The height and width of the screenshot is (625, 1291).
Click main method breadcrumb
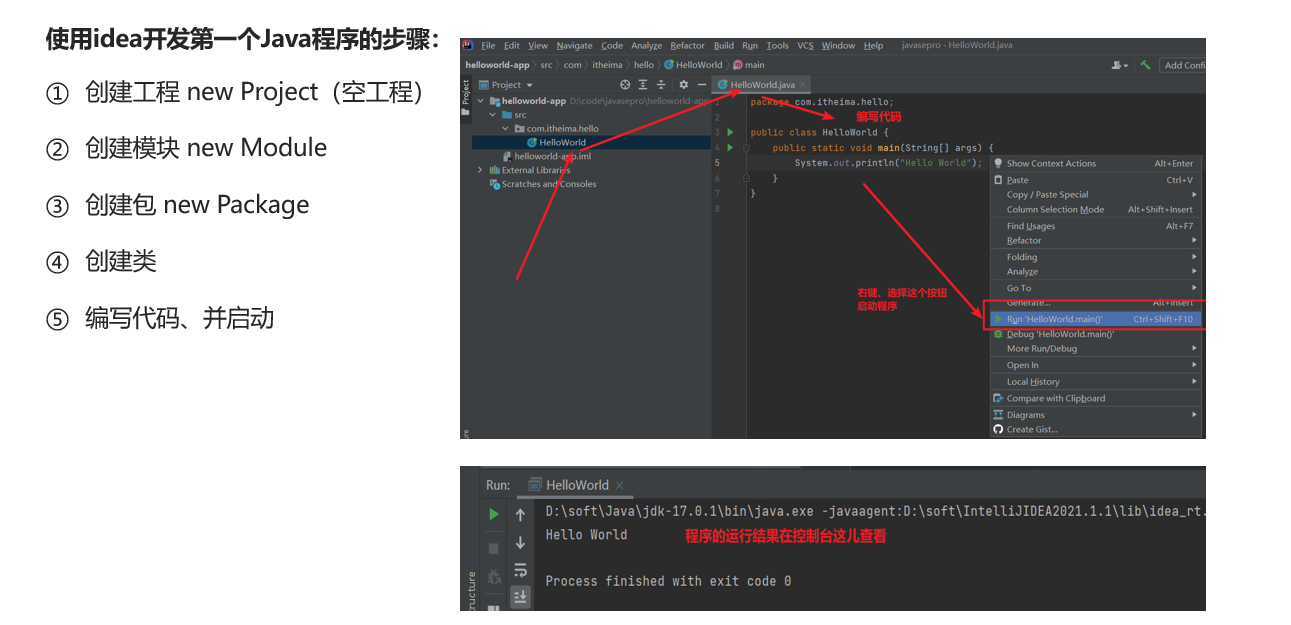click(750, 65)
